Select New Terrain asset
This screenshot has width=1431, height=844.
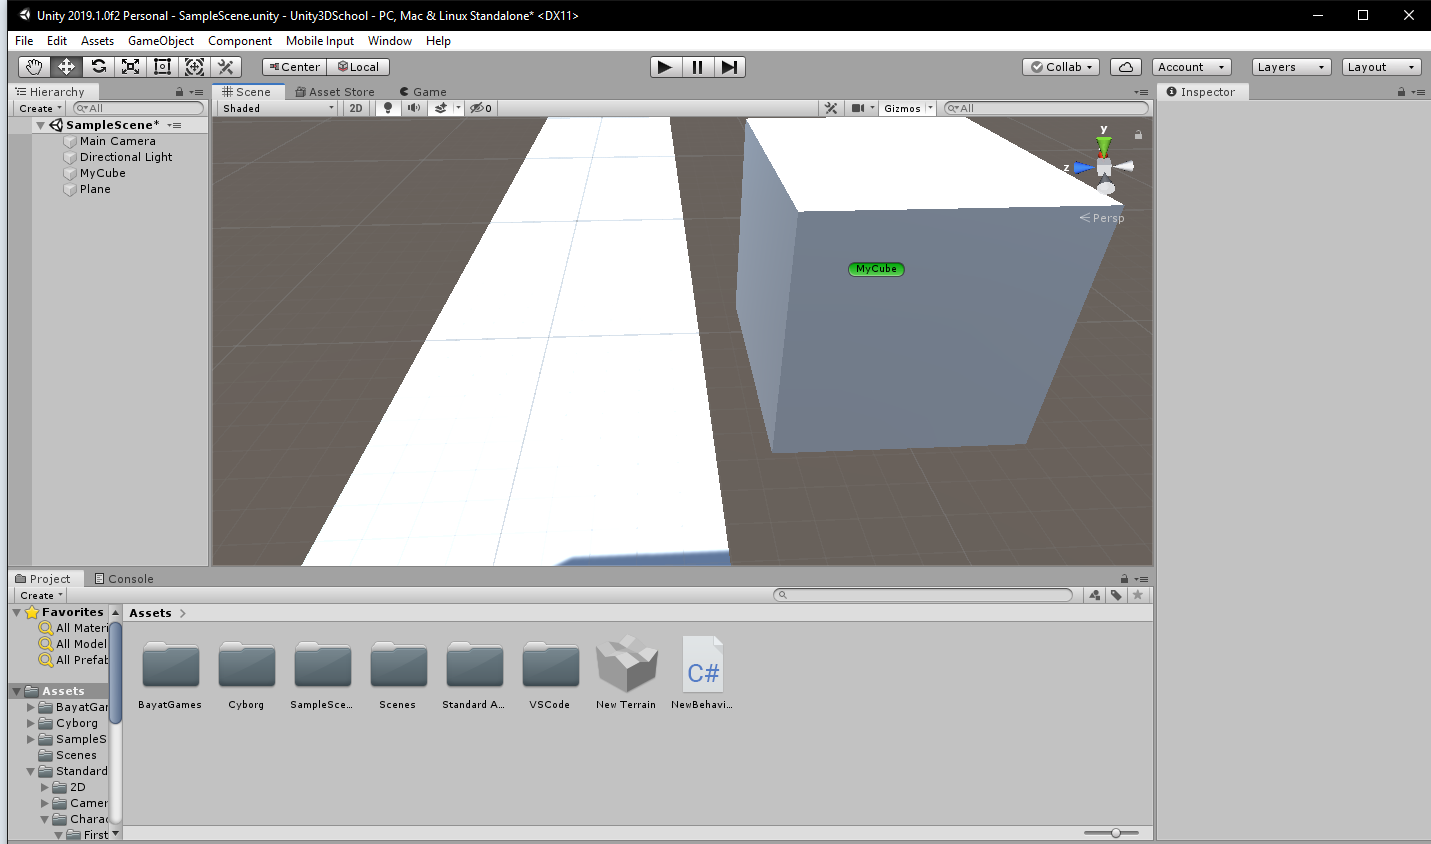tap(626, 673)
